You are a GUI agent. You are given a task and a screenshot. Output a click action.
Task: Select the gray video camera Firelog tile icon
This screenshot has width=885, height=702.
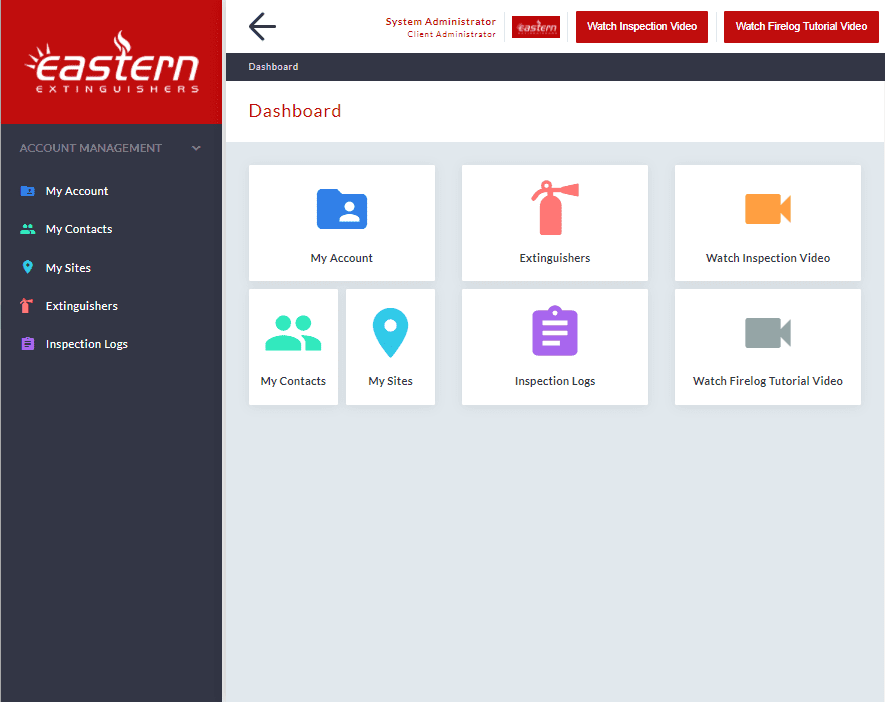tap(767, 333)
